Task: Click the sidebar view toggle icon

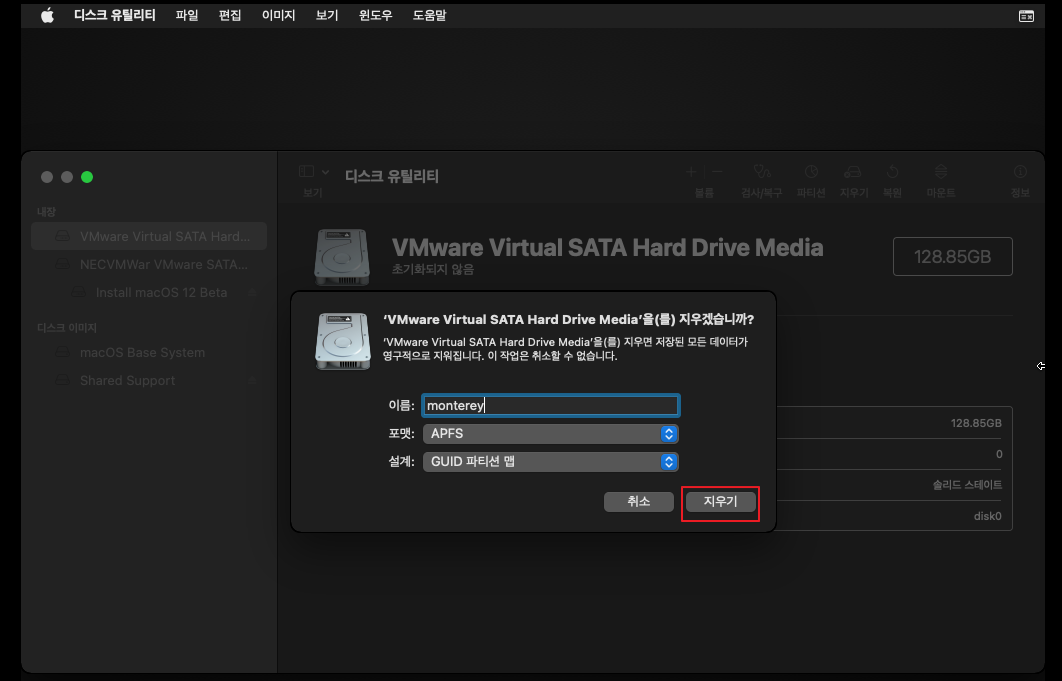Action: (306, 172)
